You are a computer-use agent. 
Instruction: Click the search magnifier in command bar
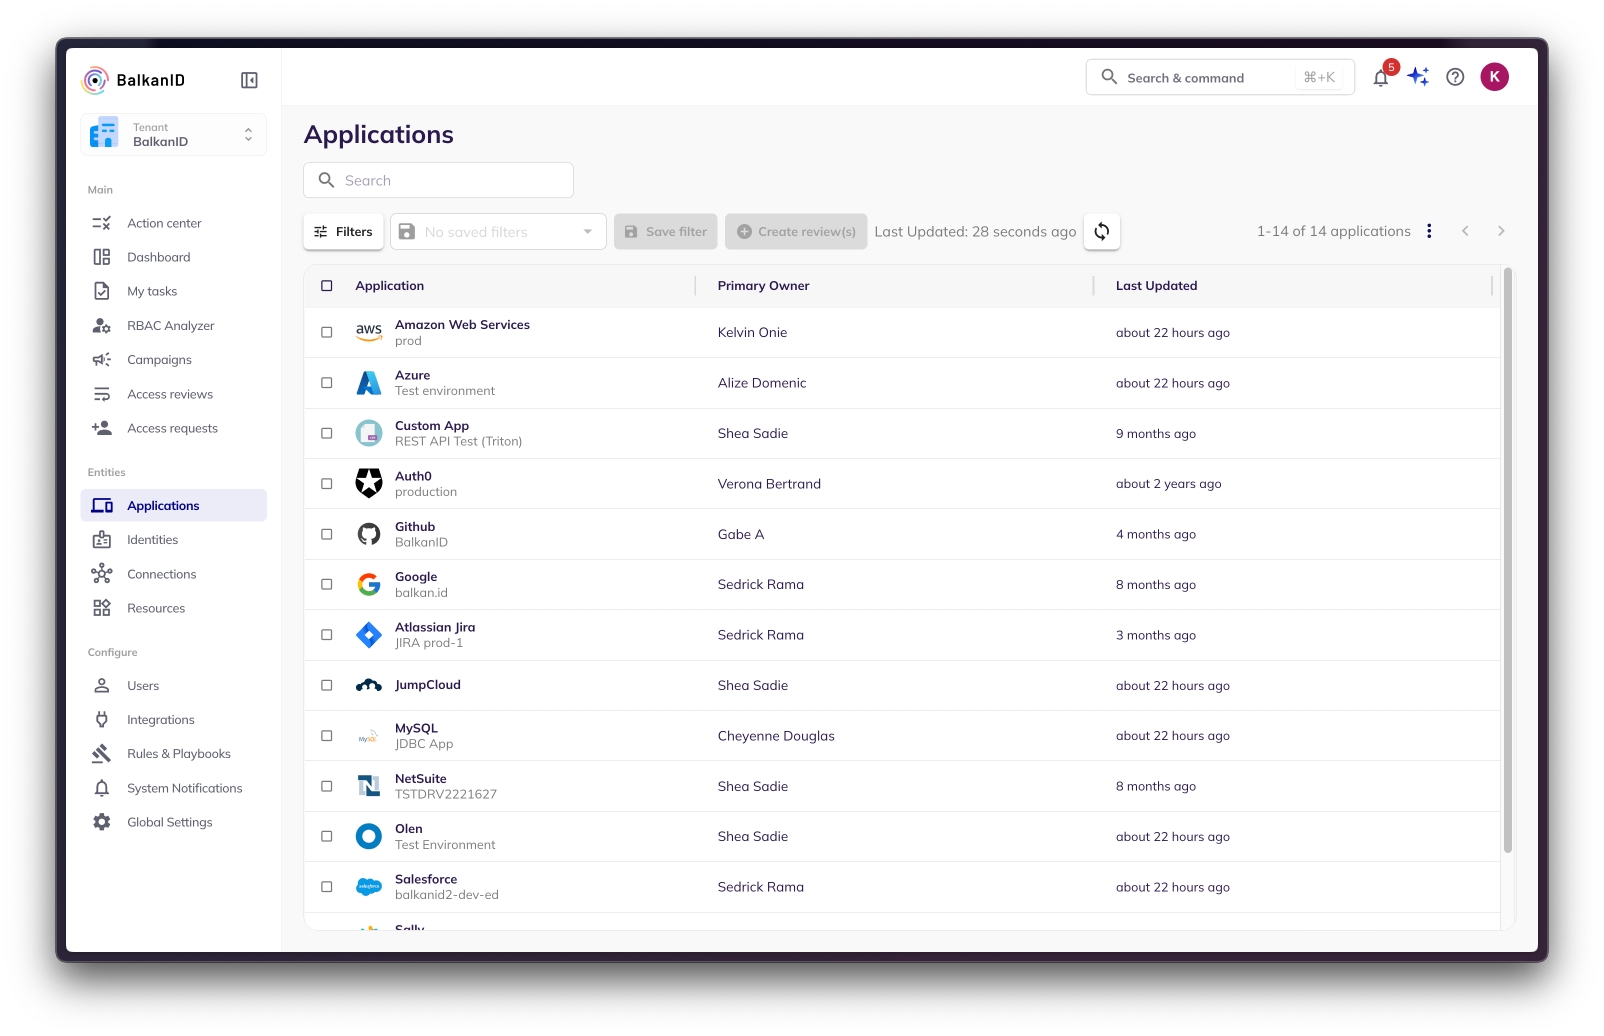(1109, 77)
